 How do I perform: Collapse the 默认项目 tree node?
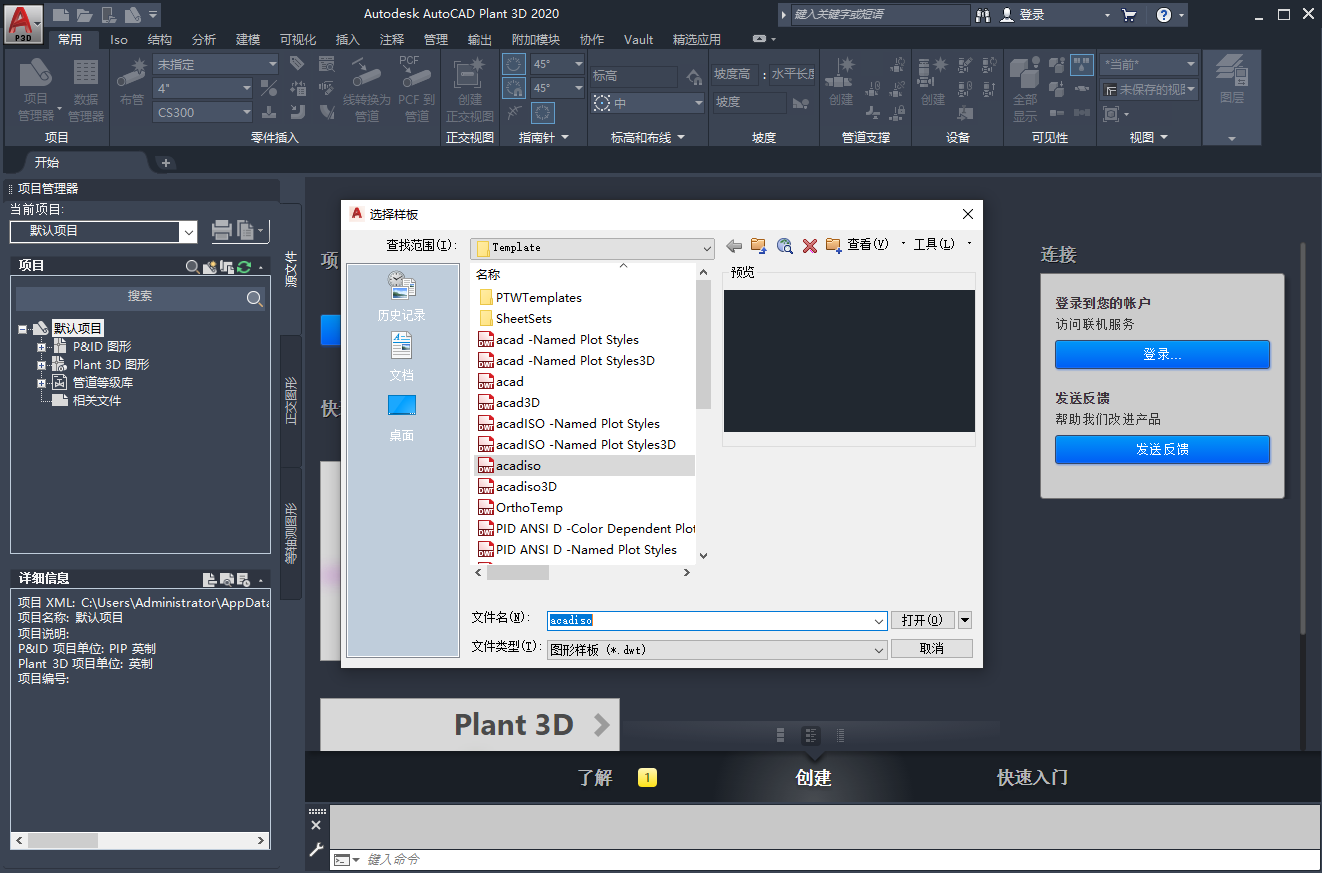(21, 328)
